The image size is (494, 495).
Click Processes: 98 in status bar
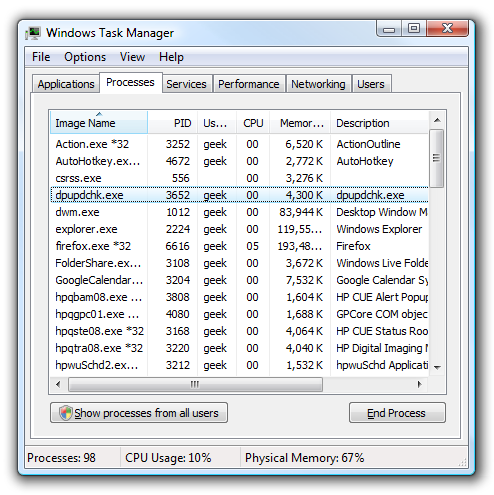click(61, 458)
